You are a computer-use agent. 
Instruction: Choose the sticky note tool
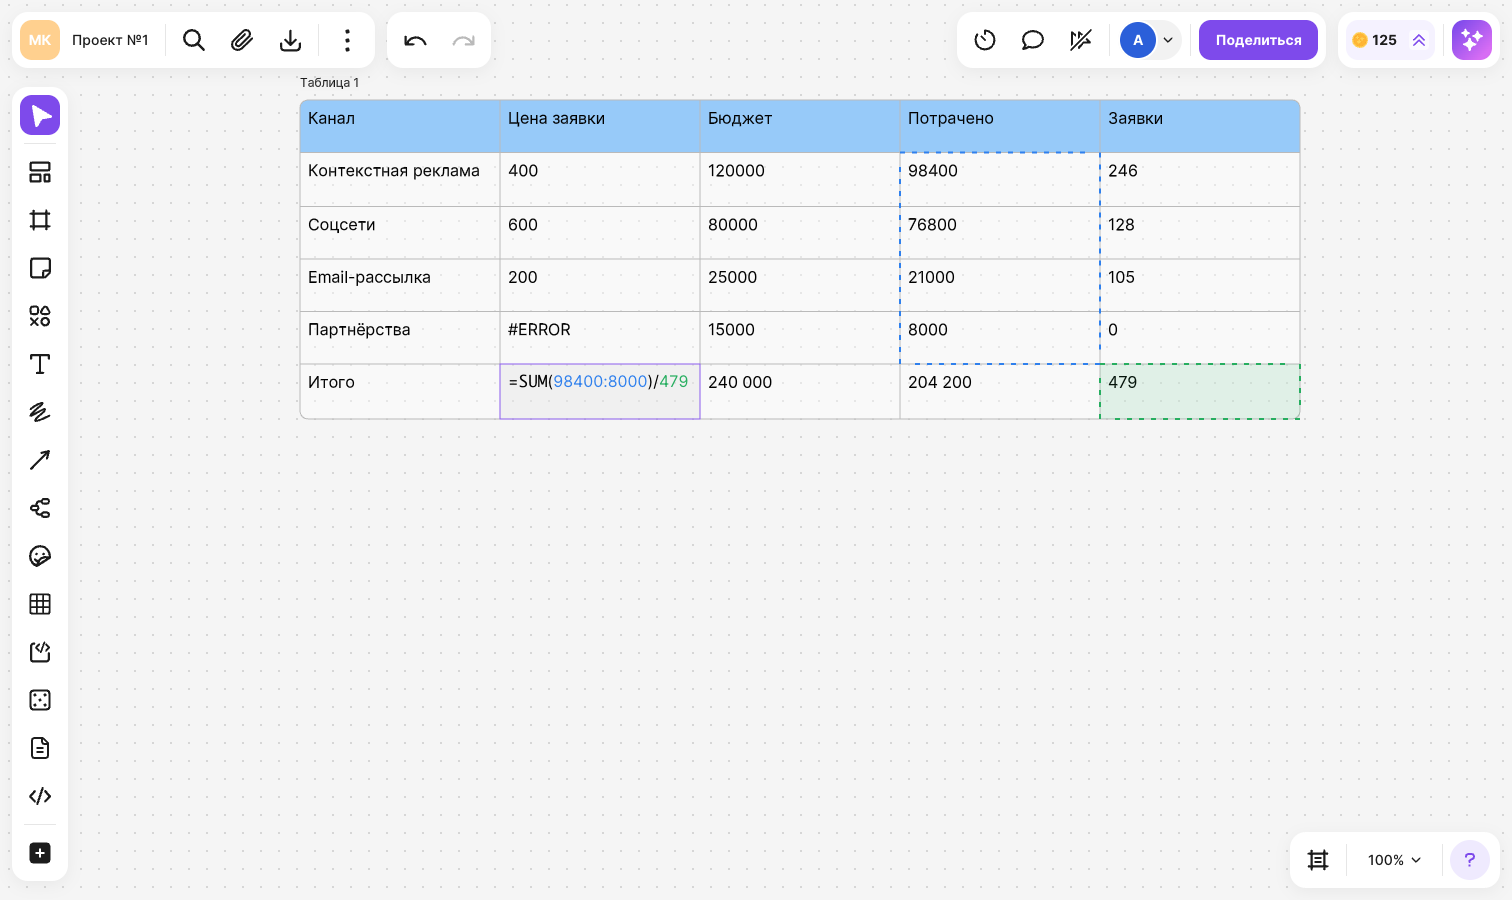[40, 268]
